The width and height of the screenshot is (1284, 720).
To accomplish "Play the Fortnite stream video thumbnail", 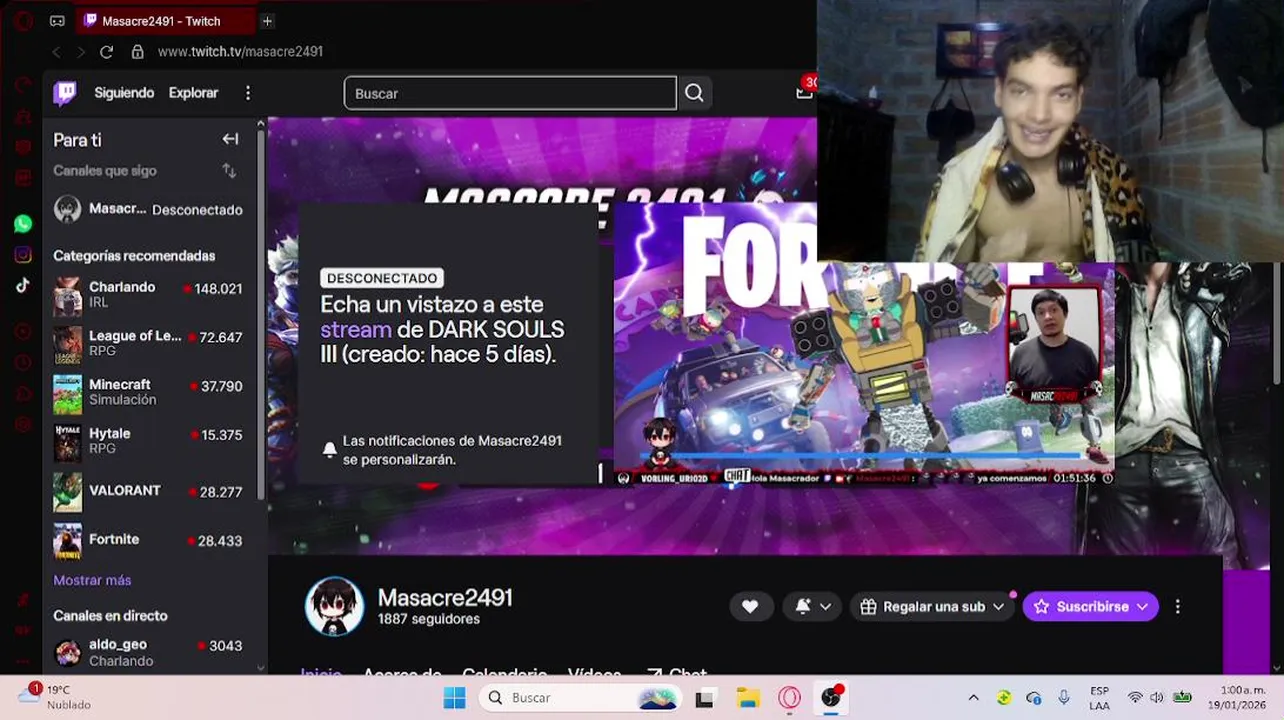I will pos(864,345).
